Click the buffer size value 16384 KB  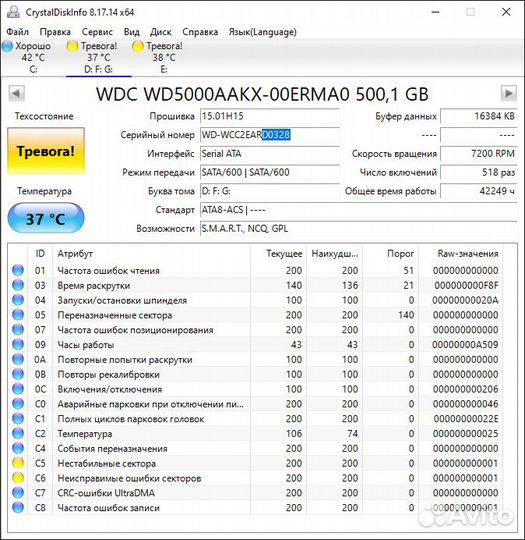tap(478, 116)
